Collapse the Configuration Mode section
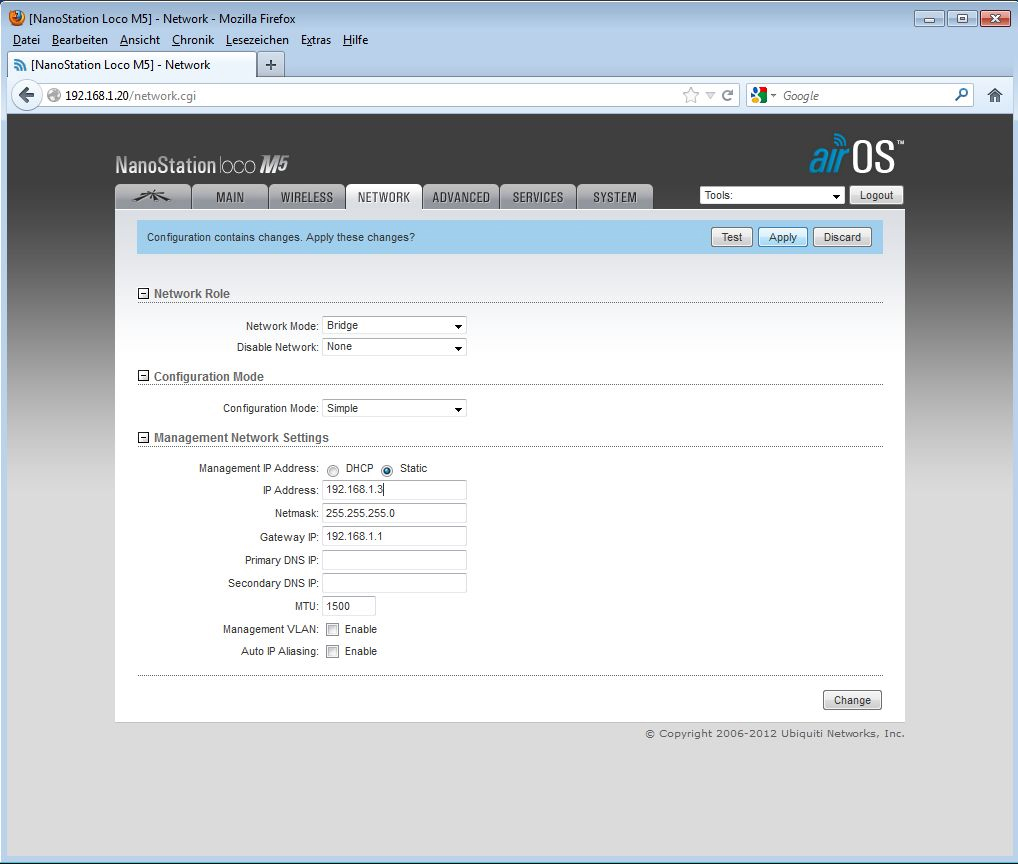 pyautogui.click(x=143, y=376)
